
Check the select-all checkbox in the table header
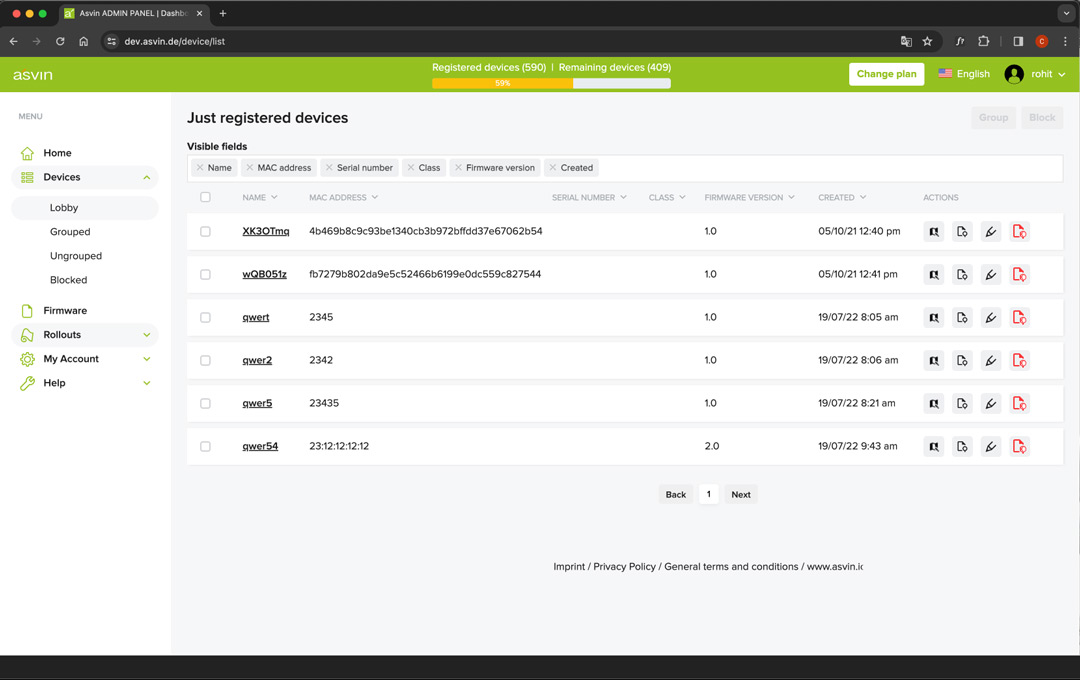point(205,198)
